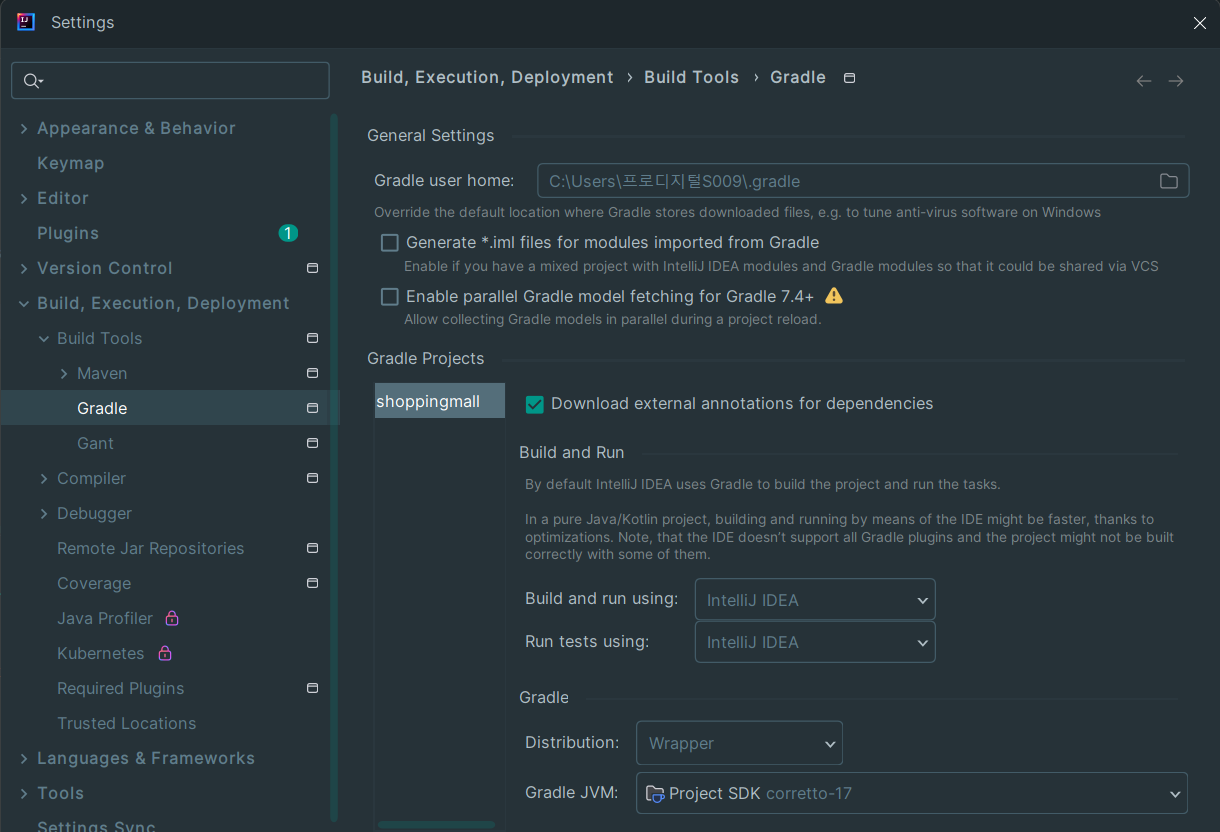The height and width of the screenshot is (832, 1220).
Task: Click the folder browse icon for Gradle user home
Action: [x=1168, y=181]
